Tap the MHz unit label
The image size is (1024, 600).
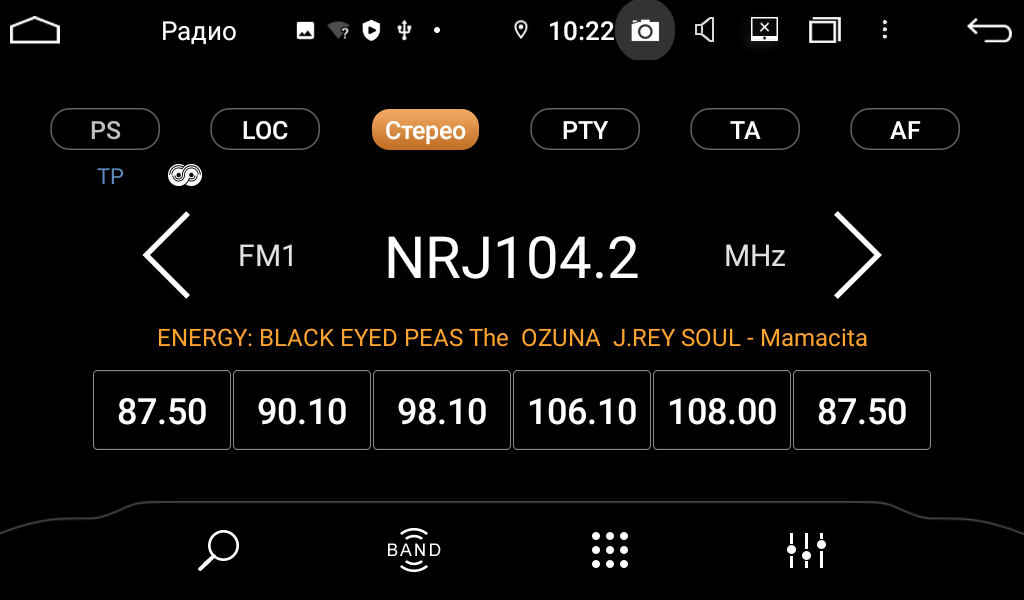click(755, 256)
